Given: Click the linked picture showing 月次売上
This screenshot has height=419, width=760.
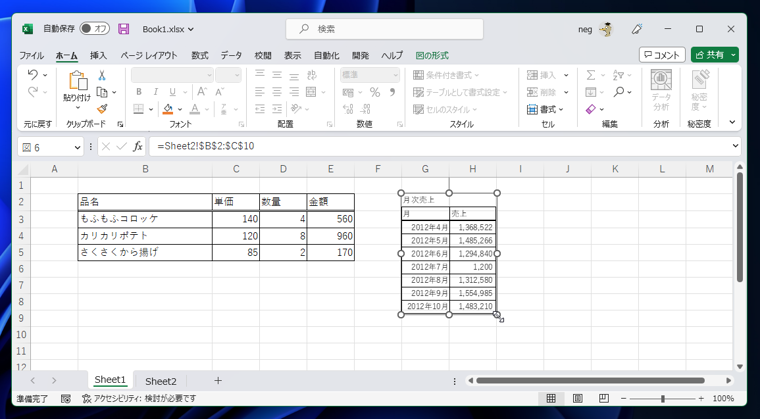Looking at the screenshot, I should pyautogui.click(x=449, y=254).
